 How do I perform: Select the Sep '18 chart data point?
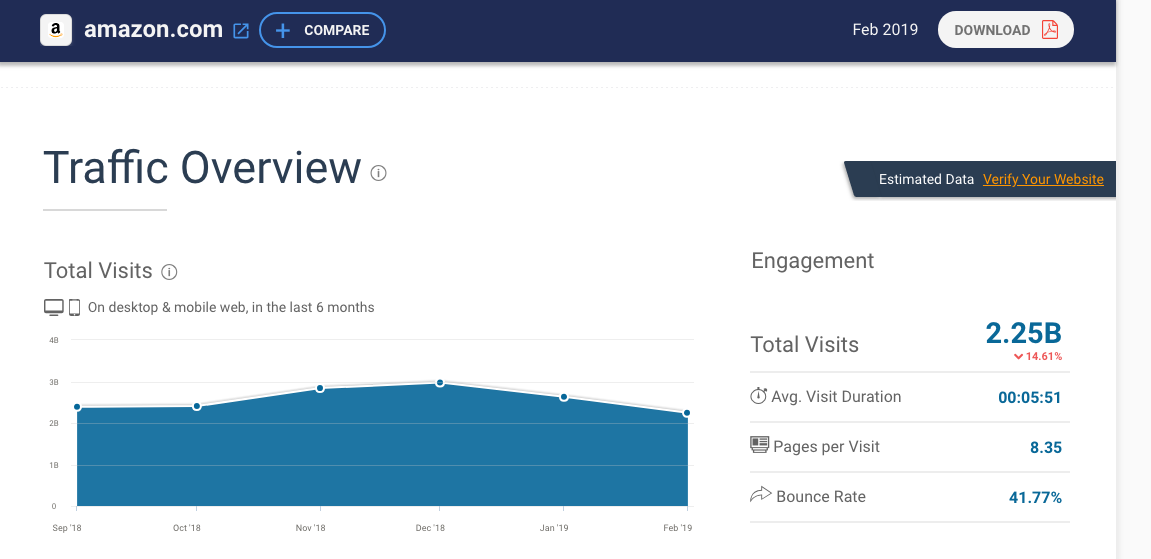(76, 407)
